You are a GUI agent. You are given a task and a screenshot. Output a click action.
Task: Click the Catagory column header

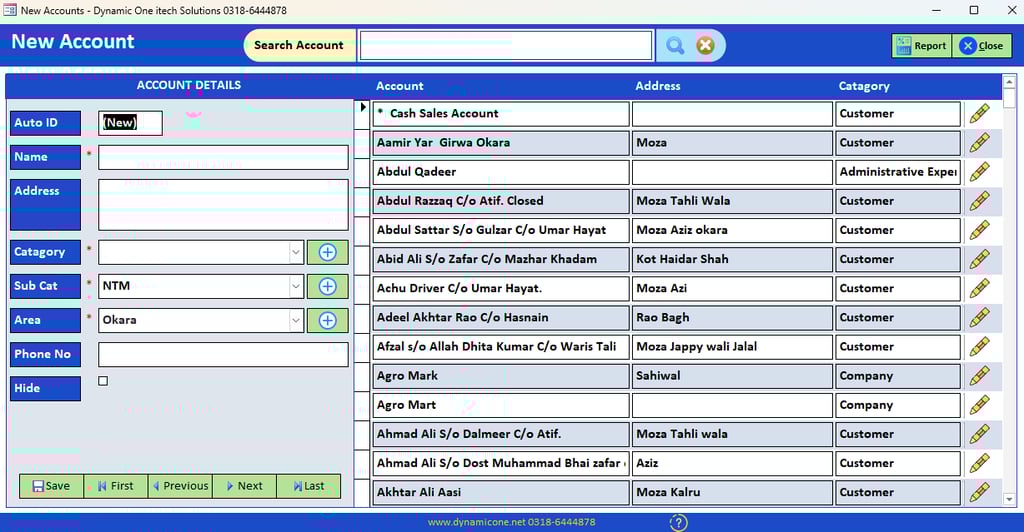(864, 86)
